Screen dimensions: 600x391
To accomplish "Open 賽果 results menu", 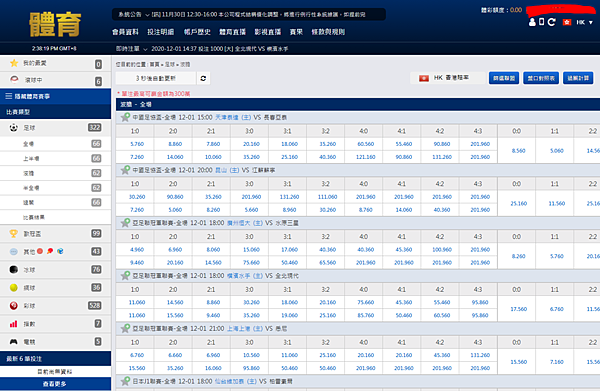I will pyautogui.click(x=296, y=32).
